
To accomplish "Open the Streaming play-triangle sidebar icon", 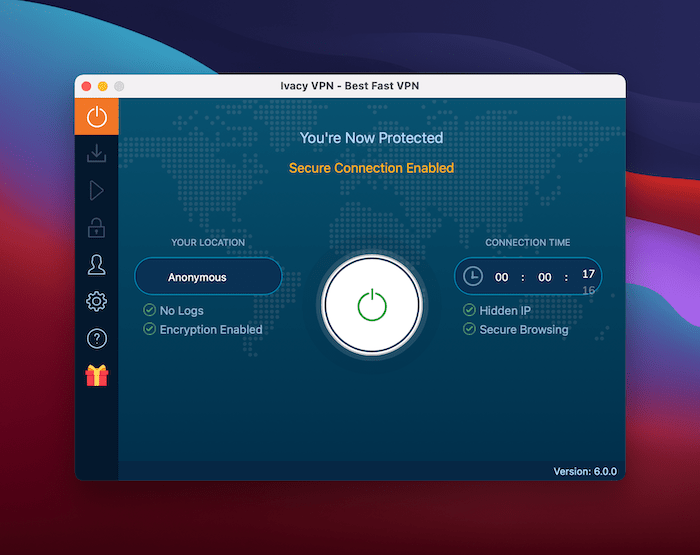I will [x=96, y=191].
